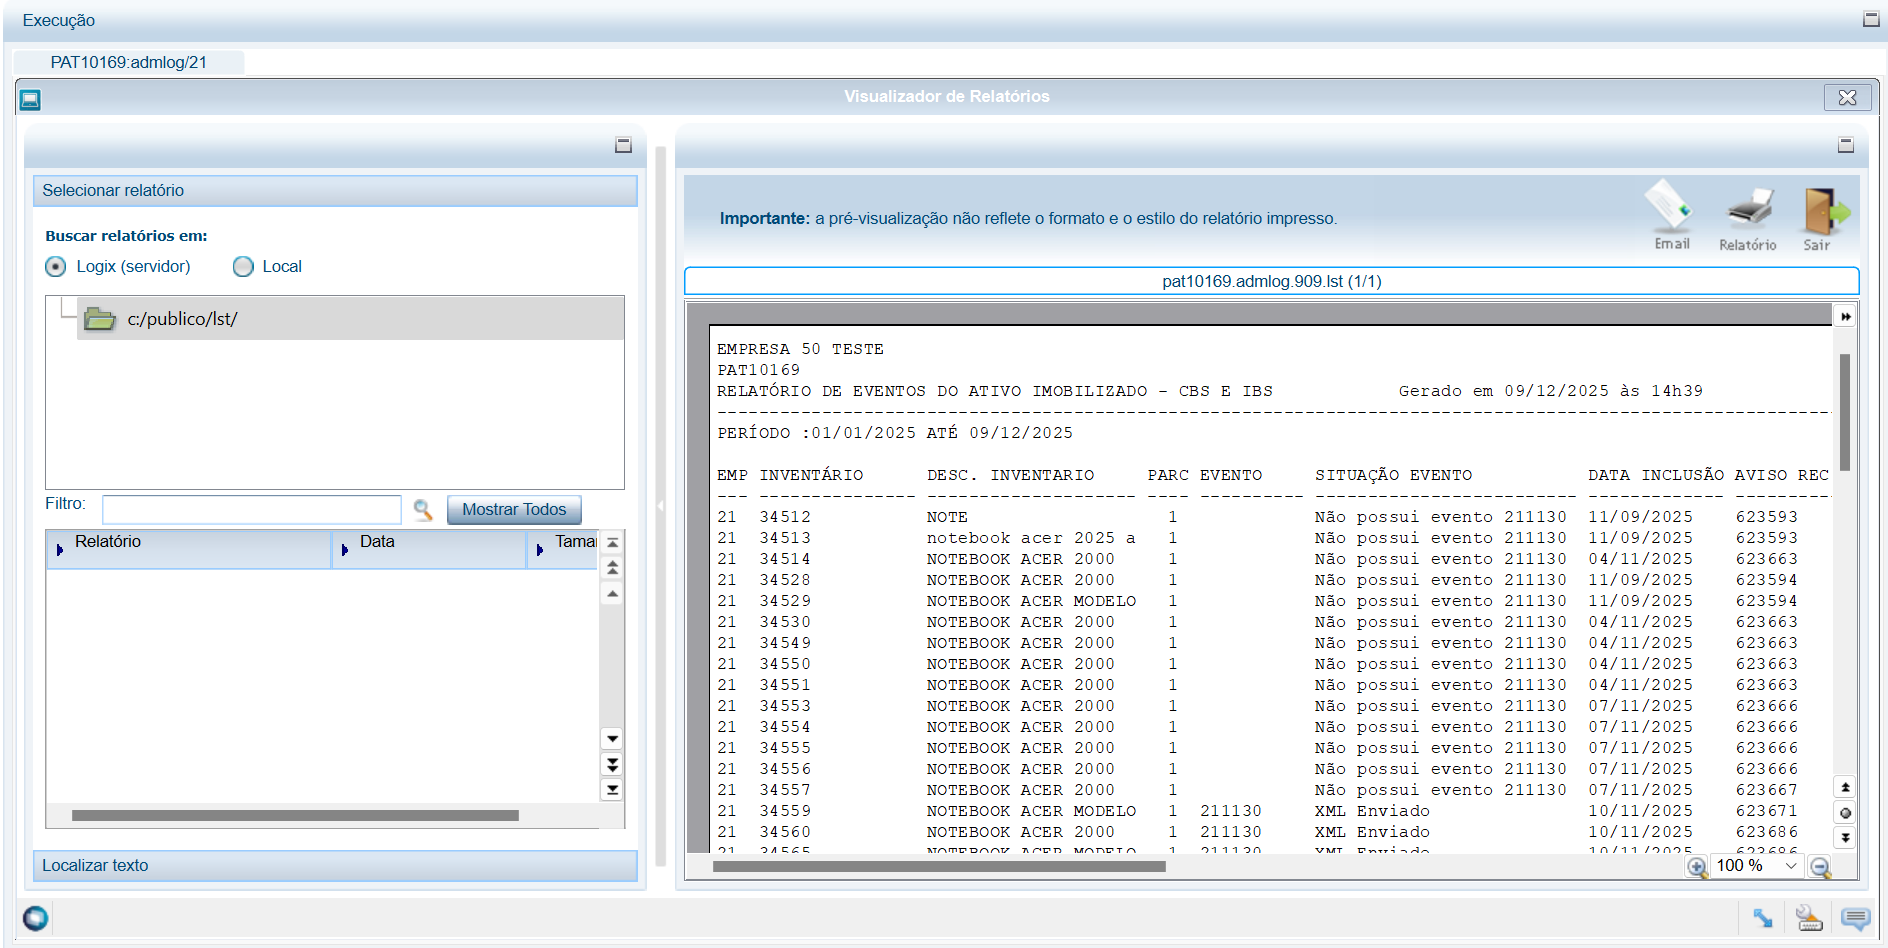Image resolution: width=1888 pixels, height=948 pixels.
Task: Click the Execução panel restore button
Action: [1871, 19]
